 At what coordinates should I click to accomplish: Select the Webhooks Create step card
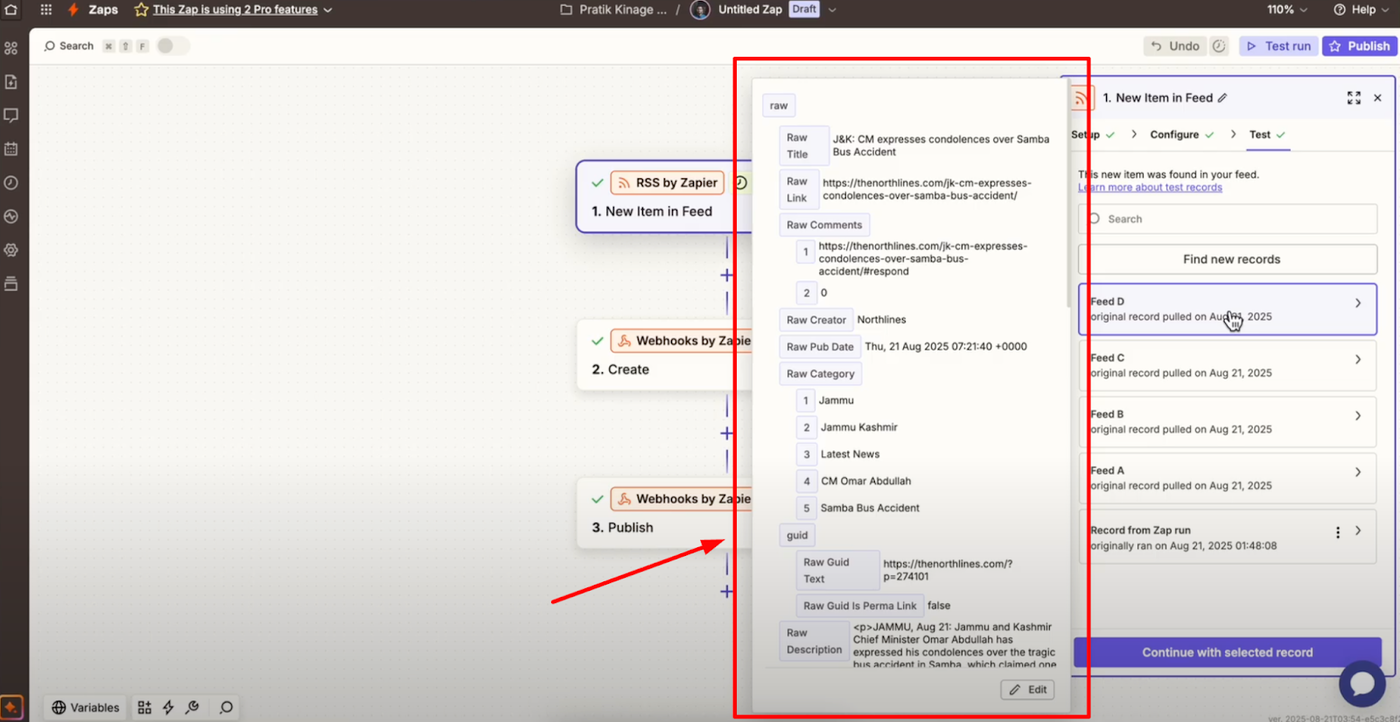[x=664, y=355]
